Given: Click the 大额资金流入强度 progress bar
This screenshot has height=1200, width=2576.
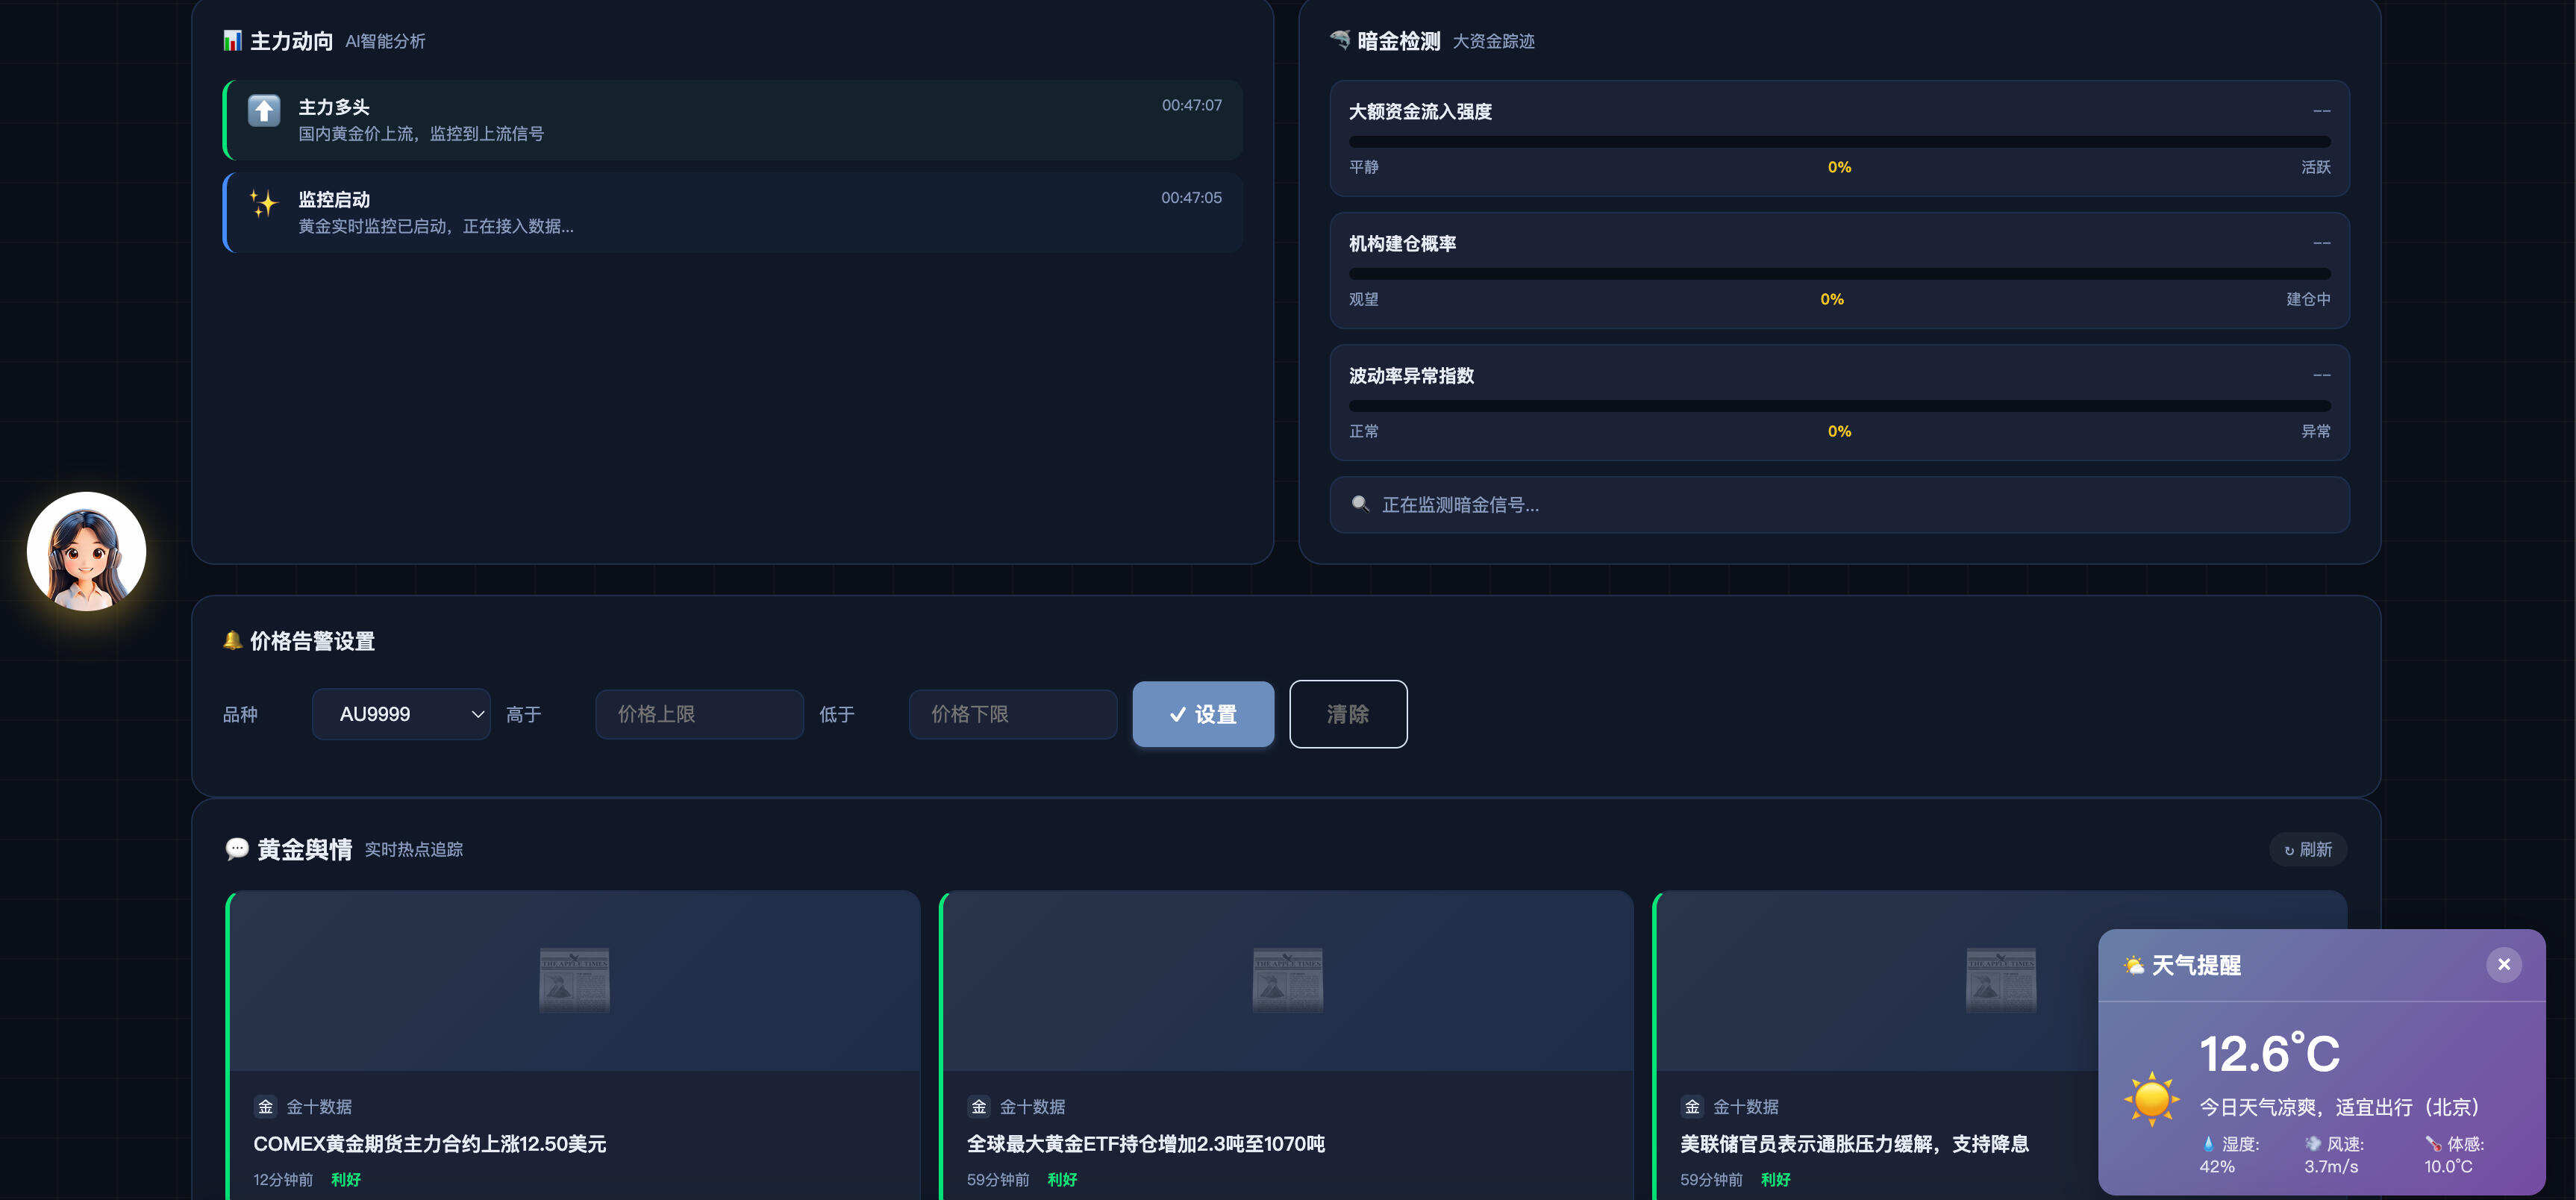Looking at the screenshot, I should pyautogui.click(x=1839, y=142).
